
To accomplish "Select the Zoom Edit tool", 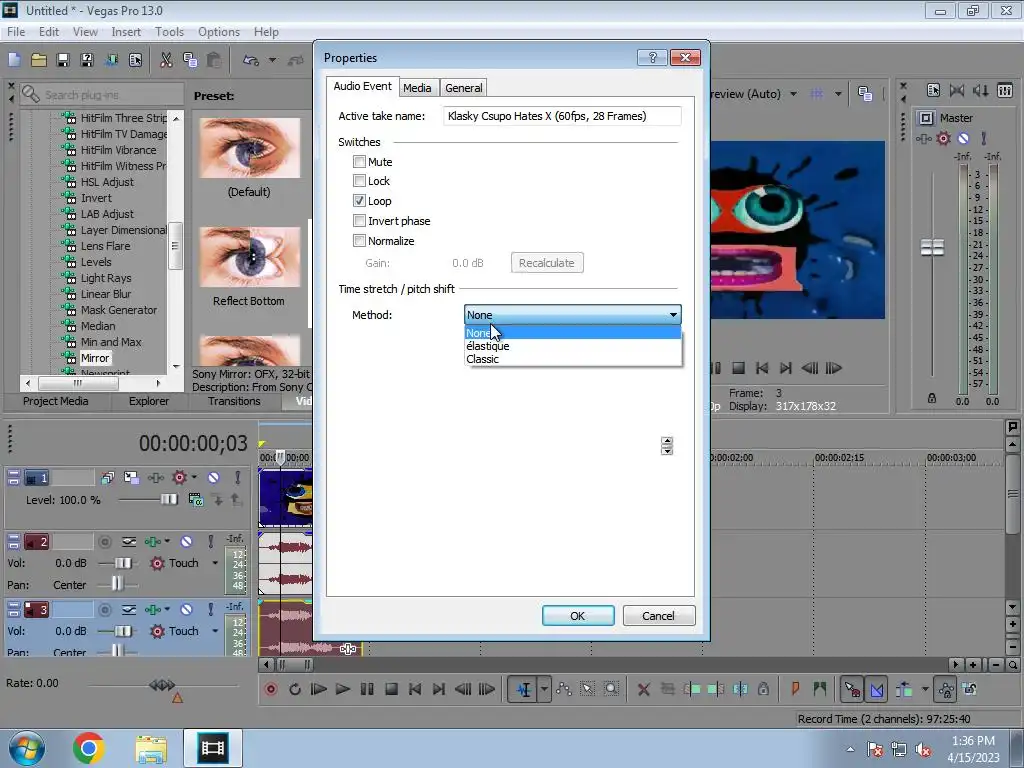I will click(611, 689).
